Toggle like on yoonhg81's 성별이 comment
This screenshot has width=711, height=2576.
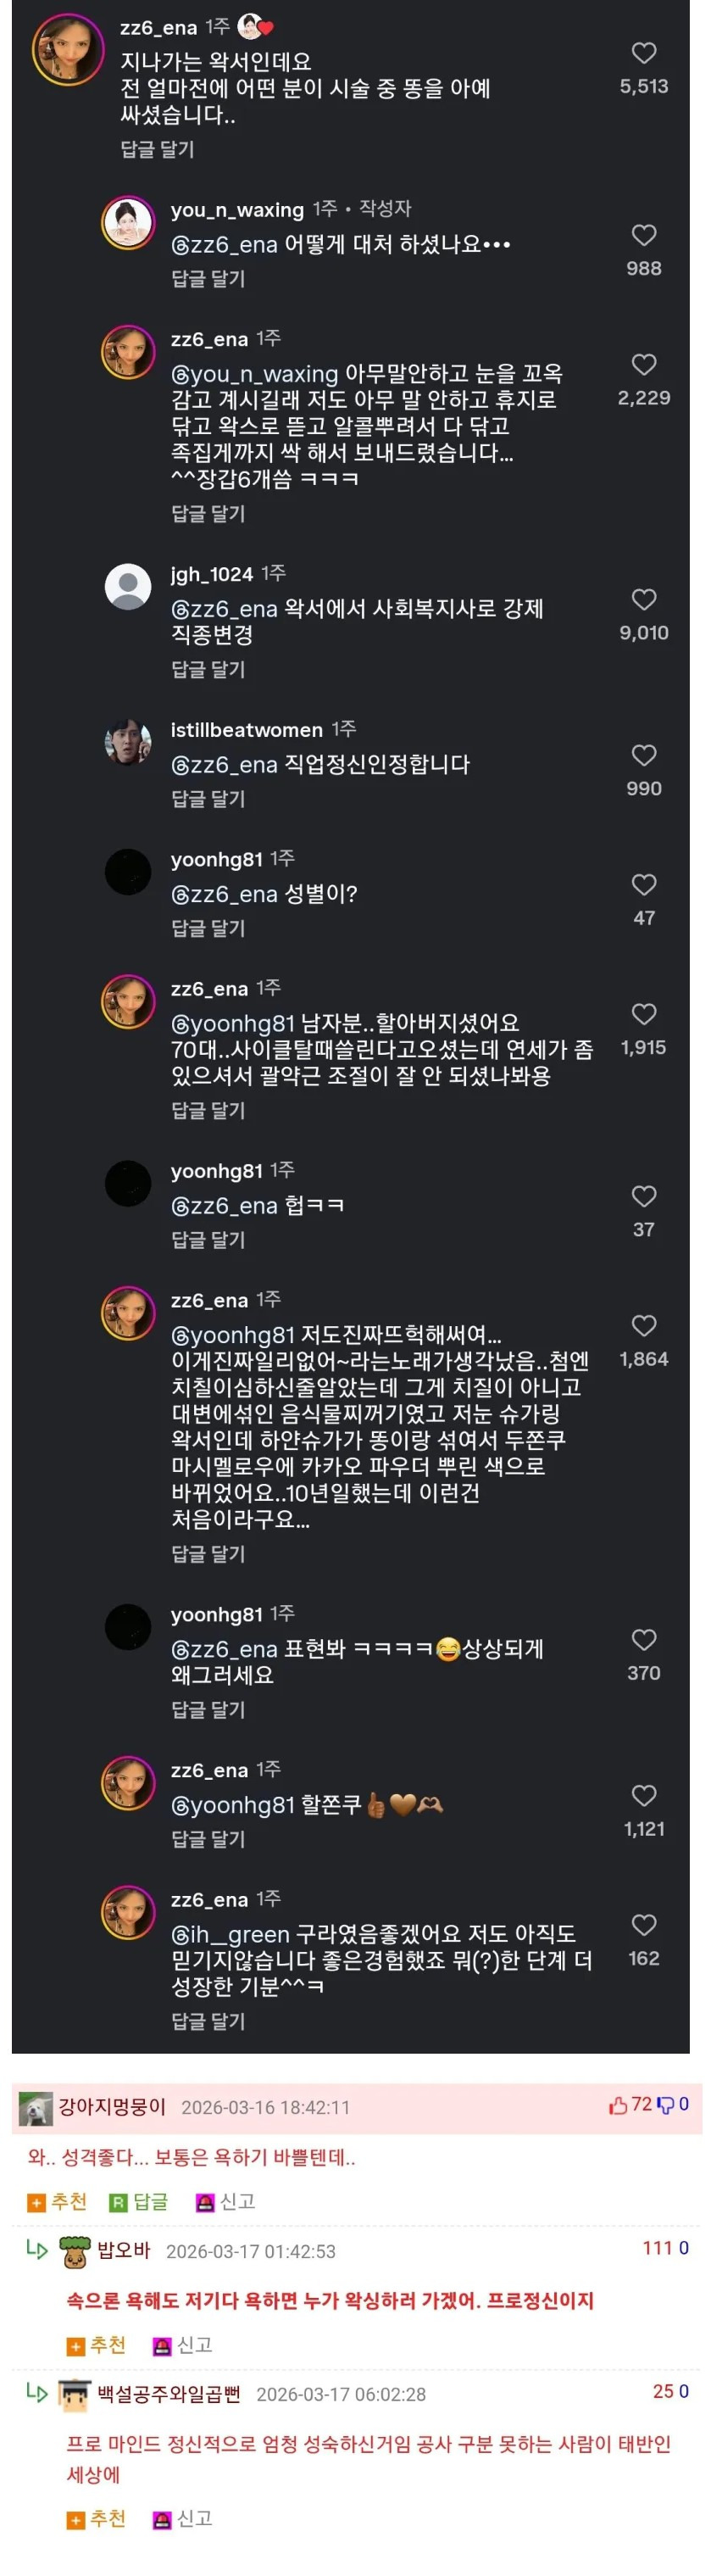coord(643,885)
